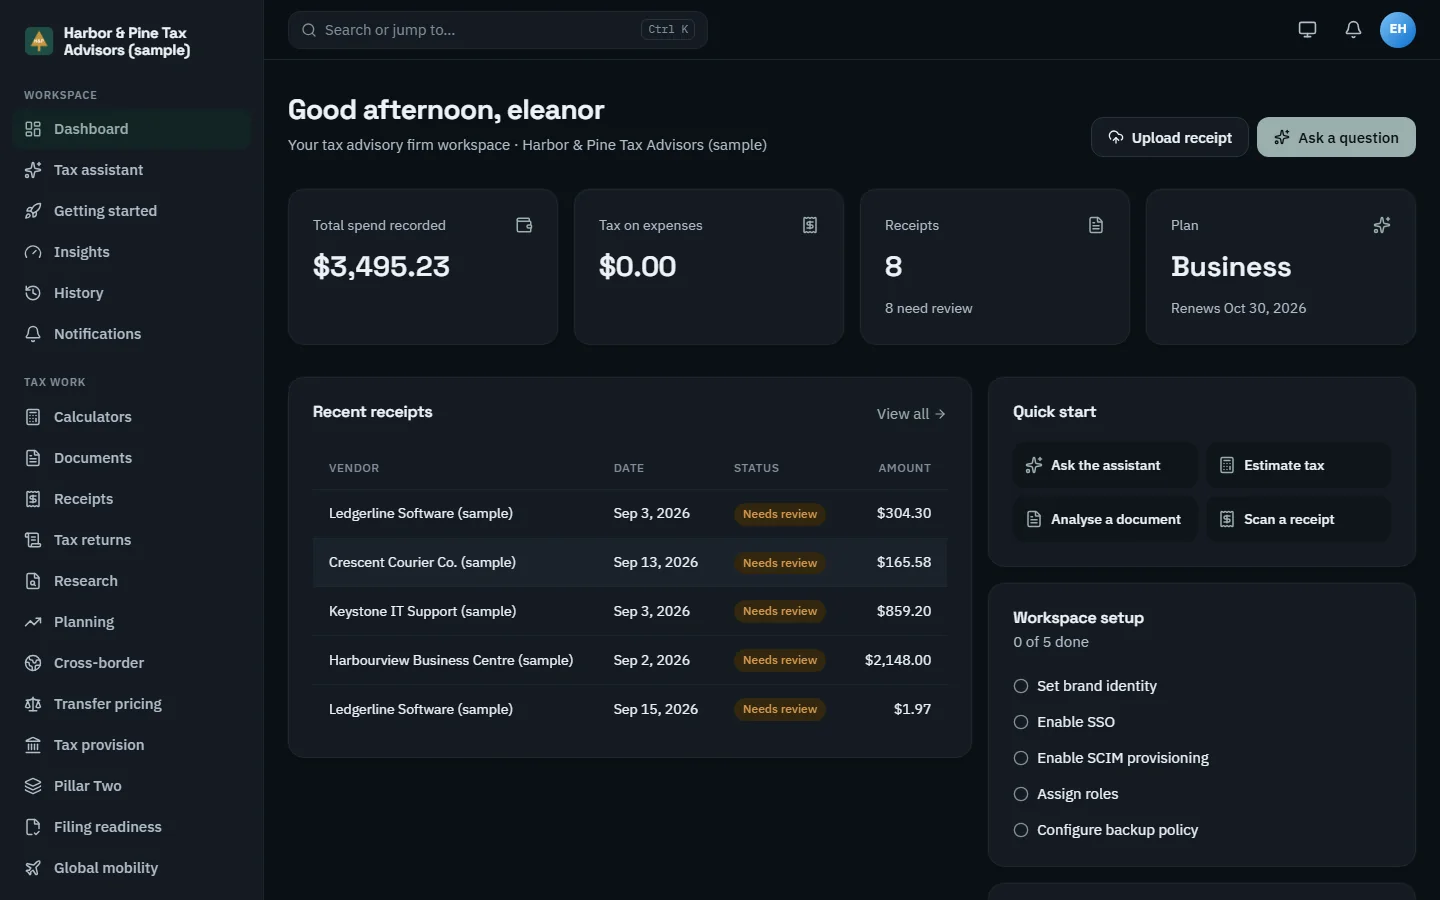Click the Global mobility plane icon
Screen dimensions: 1440x900
coord(33,868)
